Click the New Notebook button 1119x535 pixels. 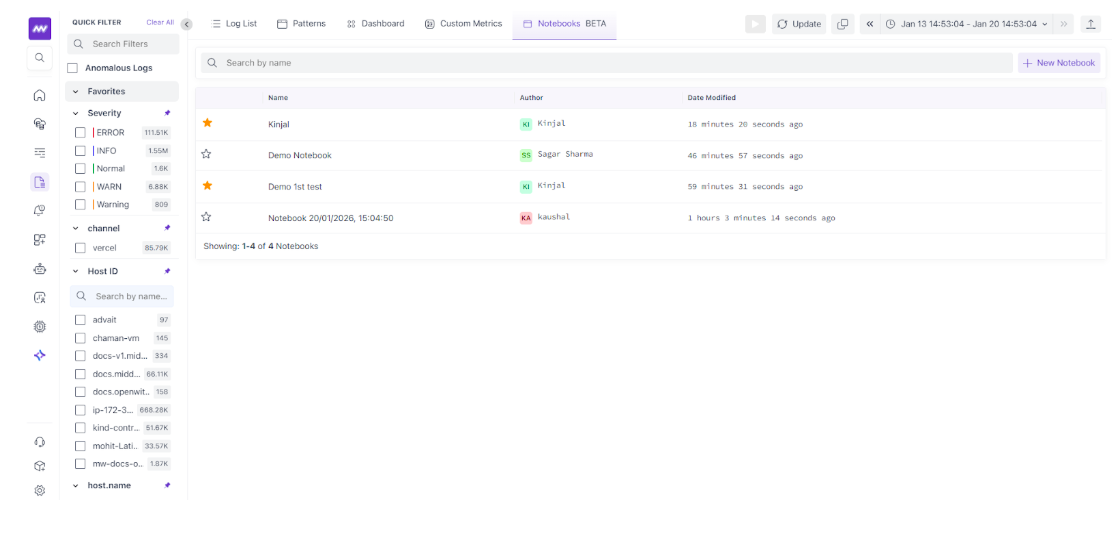pos(1059,63)
